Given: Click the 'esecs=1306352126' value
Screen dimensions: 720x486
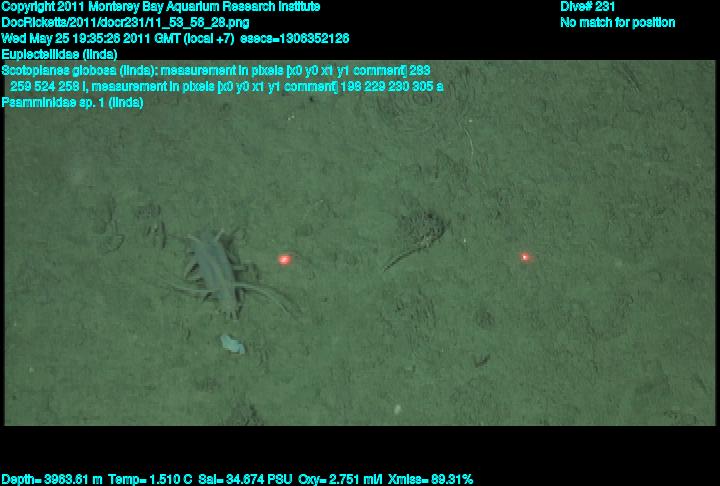Looking at the screenshot, I should pyautogui.click(x=294, y=38).
